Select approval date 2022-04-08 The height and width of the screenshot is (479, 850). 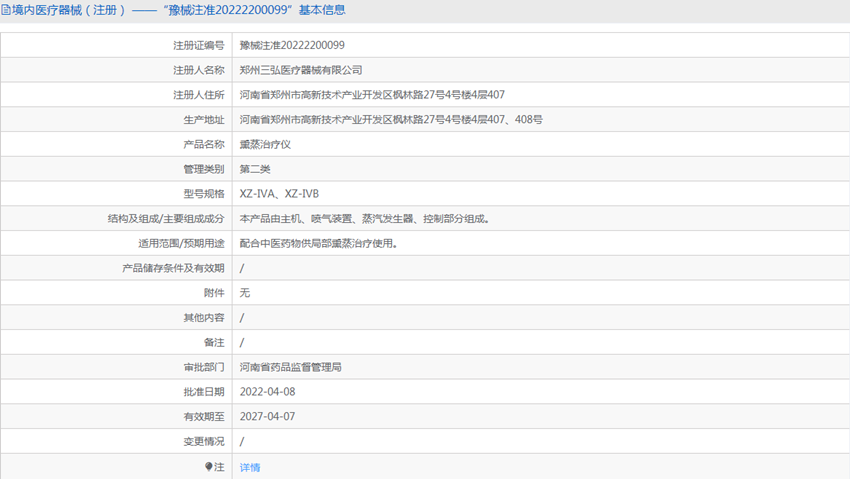pyautogui.click(x=267, y=392)
